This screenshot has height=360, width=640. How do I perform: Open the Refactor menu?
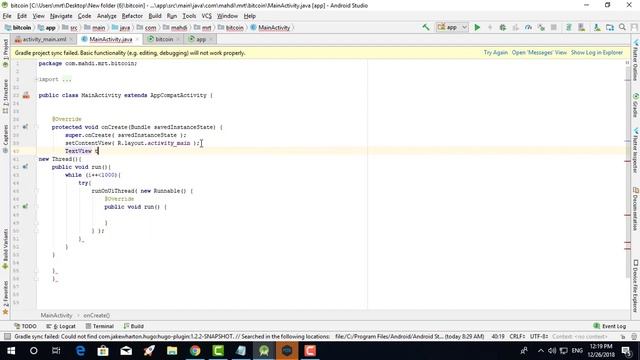[132, 16]
